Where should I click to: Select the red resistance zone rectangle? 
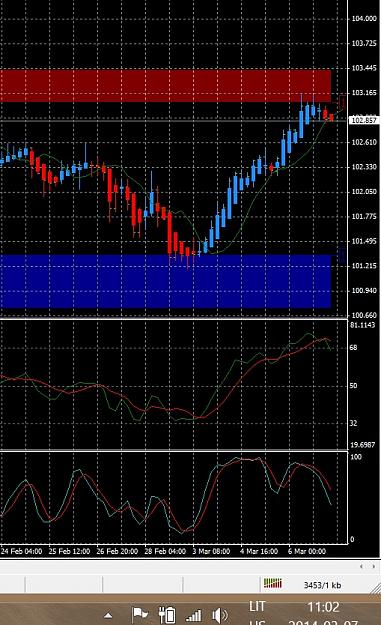pos(165,86)
